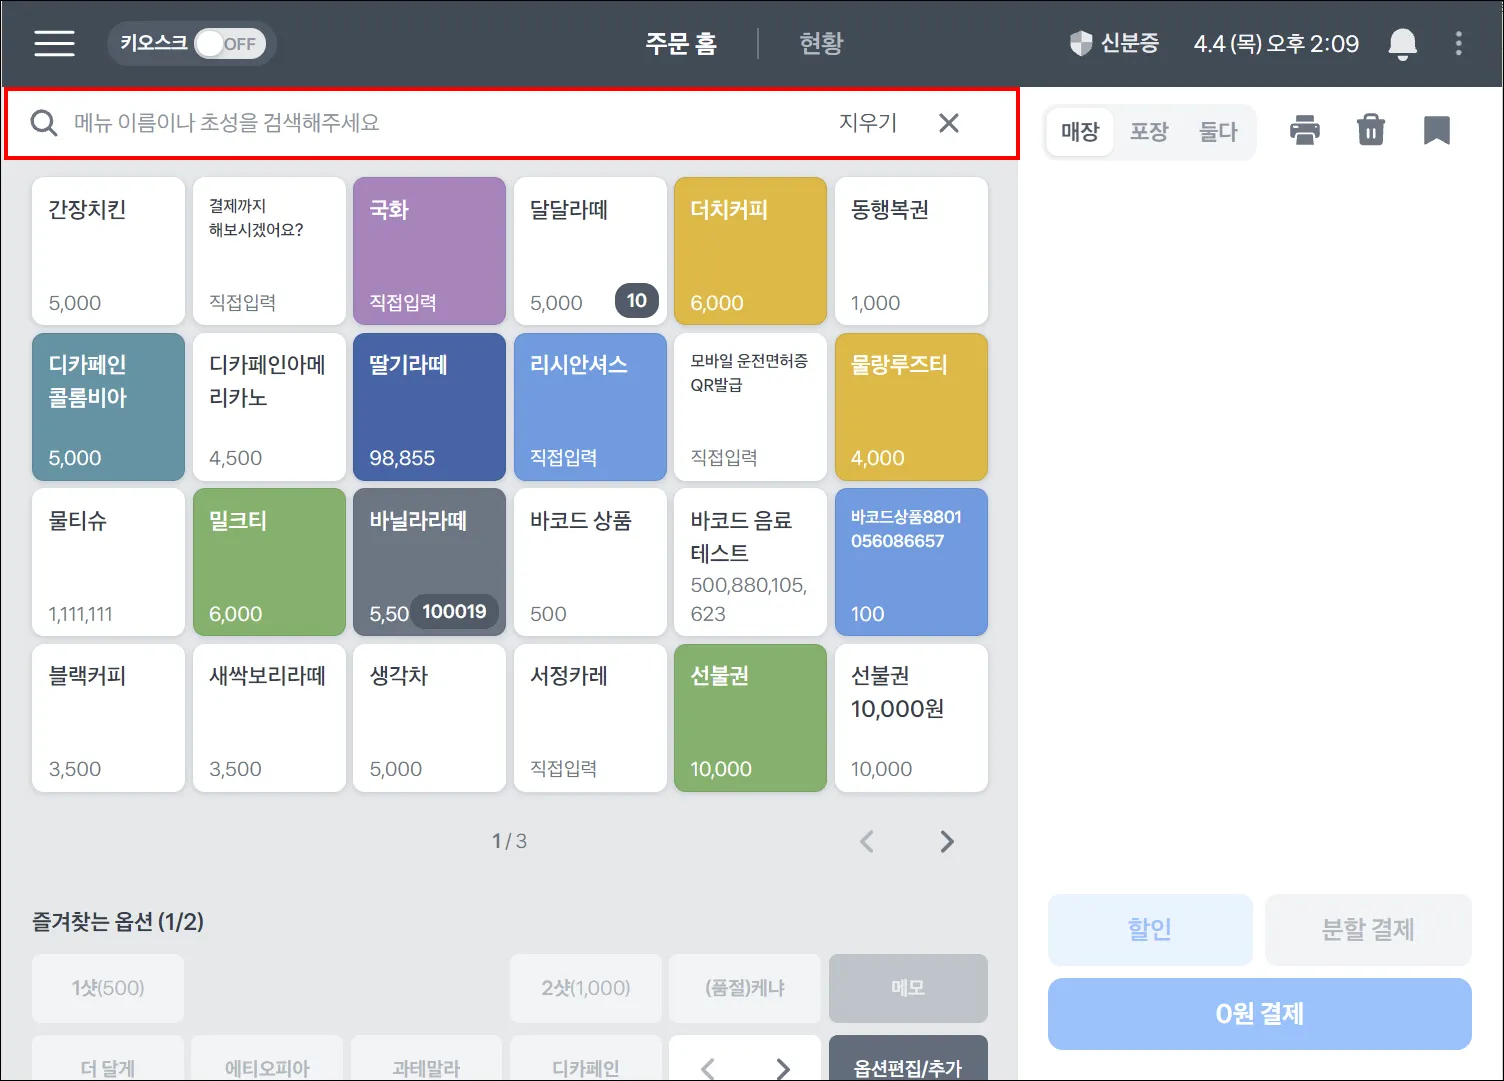The image size is (1504, 1081).
Task: Go to next menu page arrow
Action: point(947,842)
